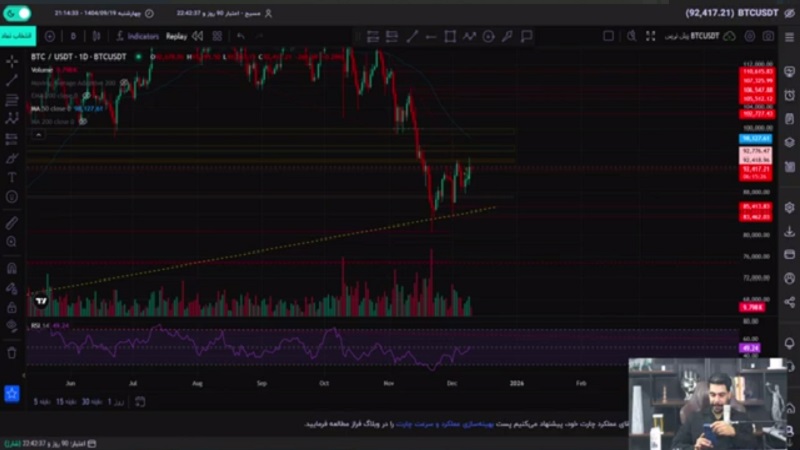Click the trash icon to remove drawings
The image size is (800, 450).
pyautogui.click(x=12, y=352)
